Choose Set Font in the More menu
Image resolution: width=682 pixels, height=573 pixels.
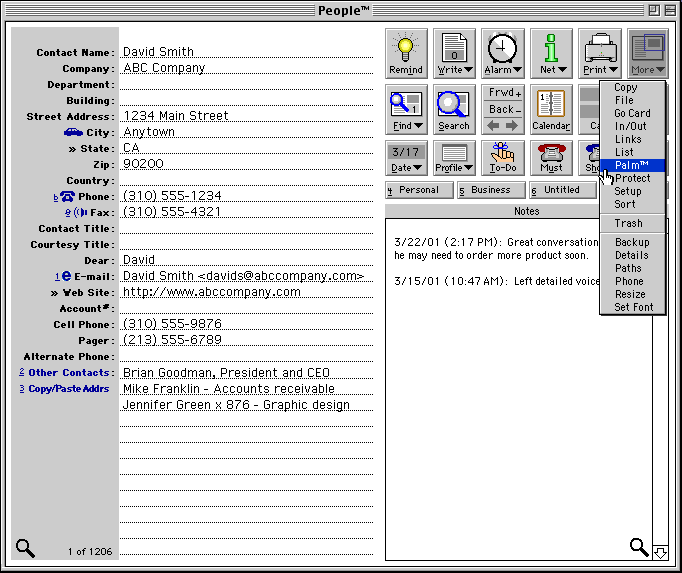pos(634,307)
